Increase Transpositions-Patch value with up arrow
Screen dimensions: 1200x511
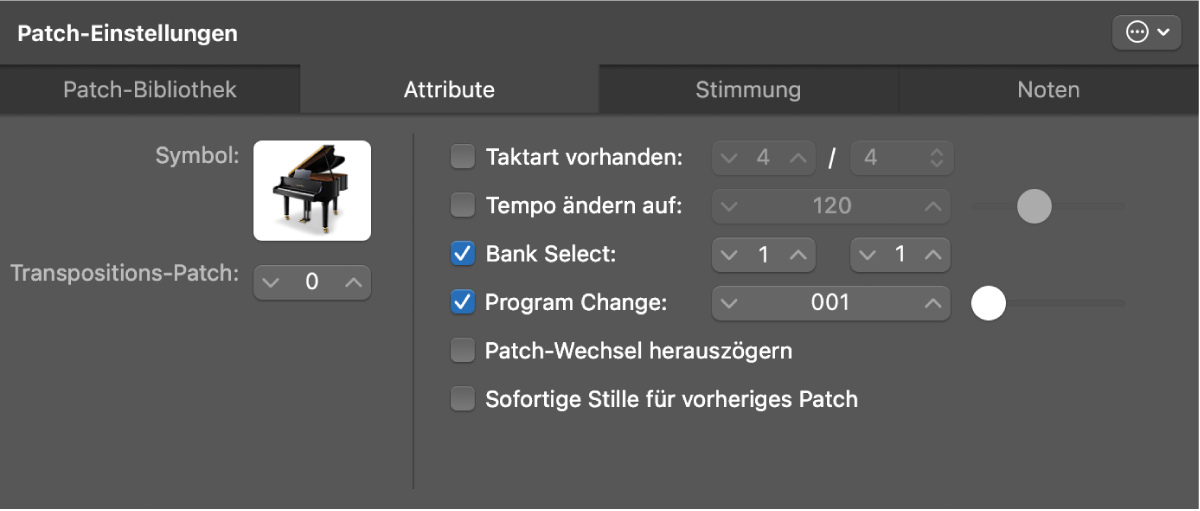click(352, 282)
